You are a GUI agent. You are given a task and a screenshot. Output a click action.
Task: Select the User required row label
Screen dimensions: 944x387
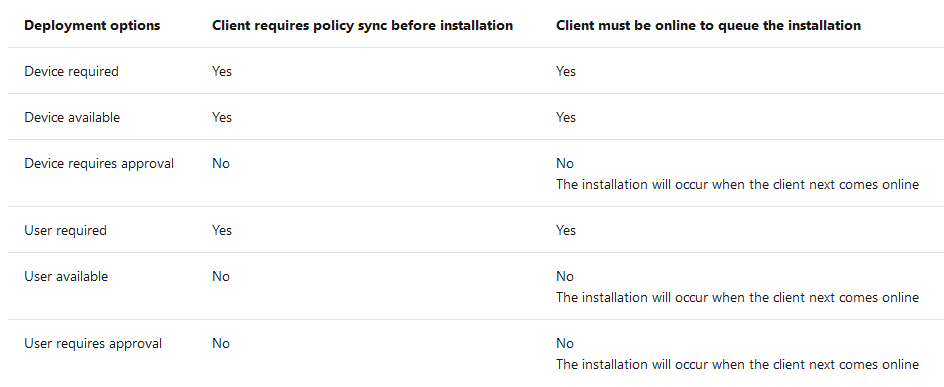tap(65, 231)
